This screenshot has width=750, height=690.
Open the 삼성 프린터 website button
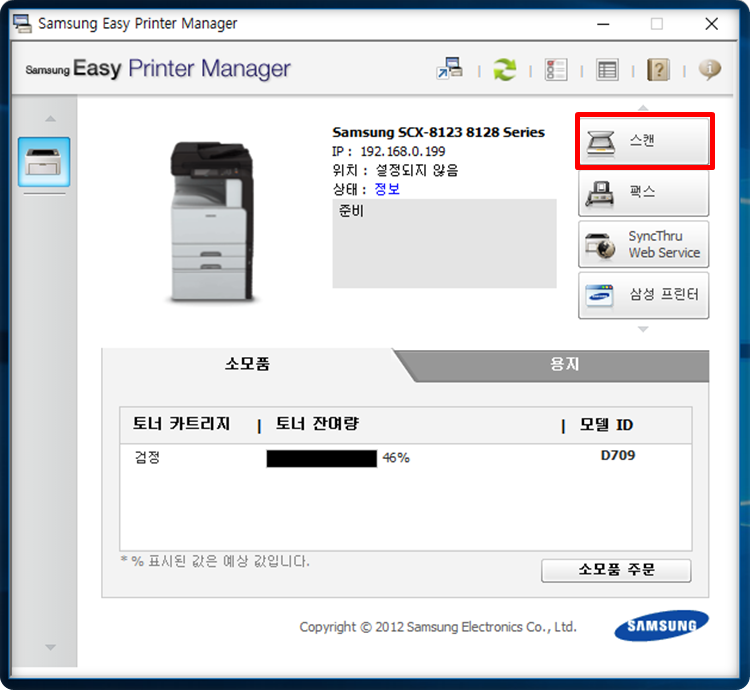(644, 296)
